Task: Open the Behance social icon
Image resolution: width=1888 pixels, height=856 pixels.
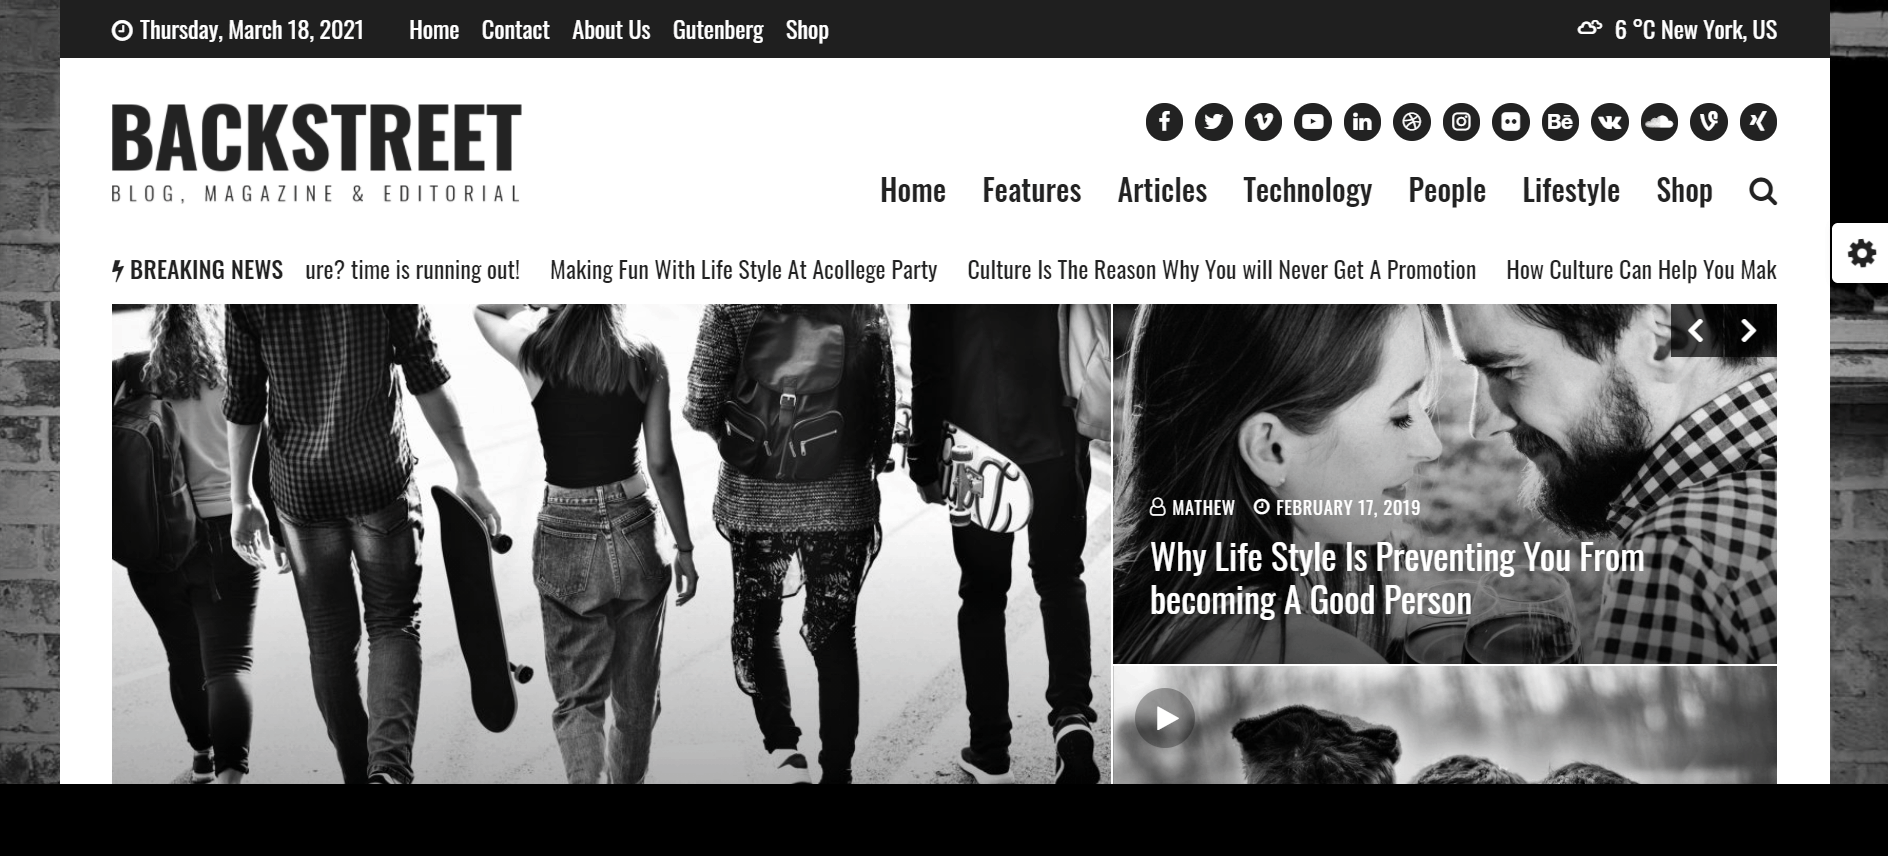Action: coord(1560,122)
